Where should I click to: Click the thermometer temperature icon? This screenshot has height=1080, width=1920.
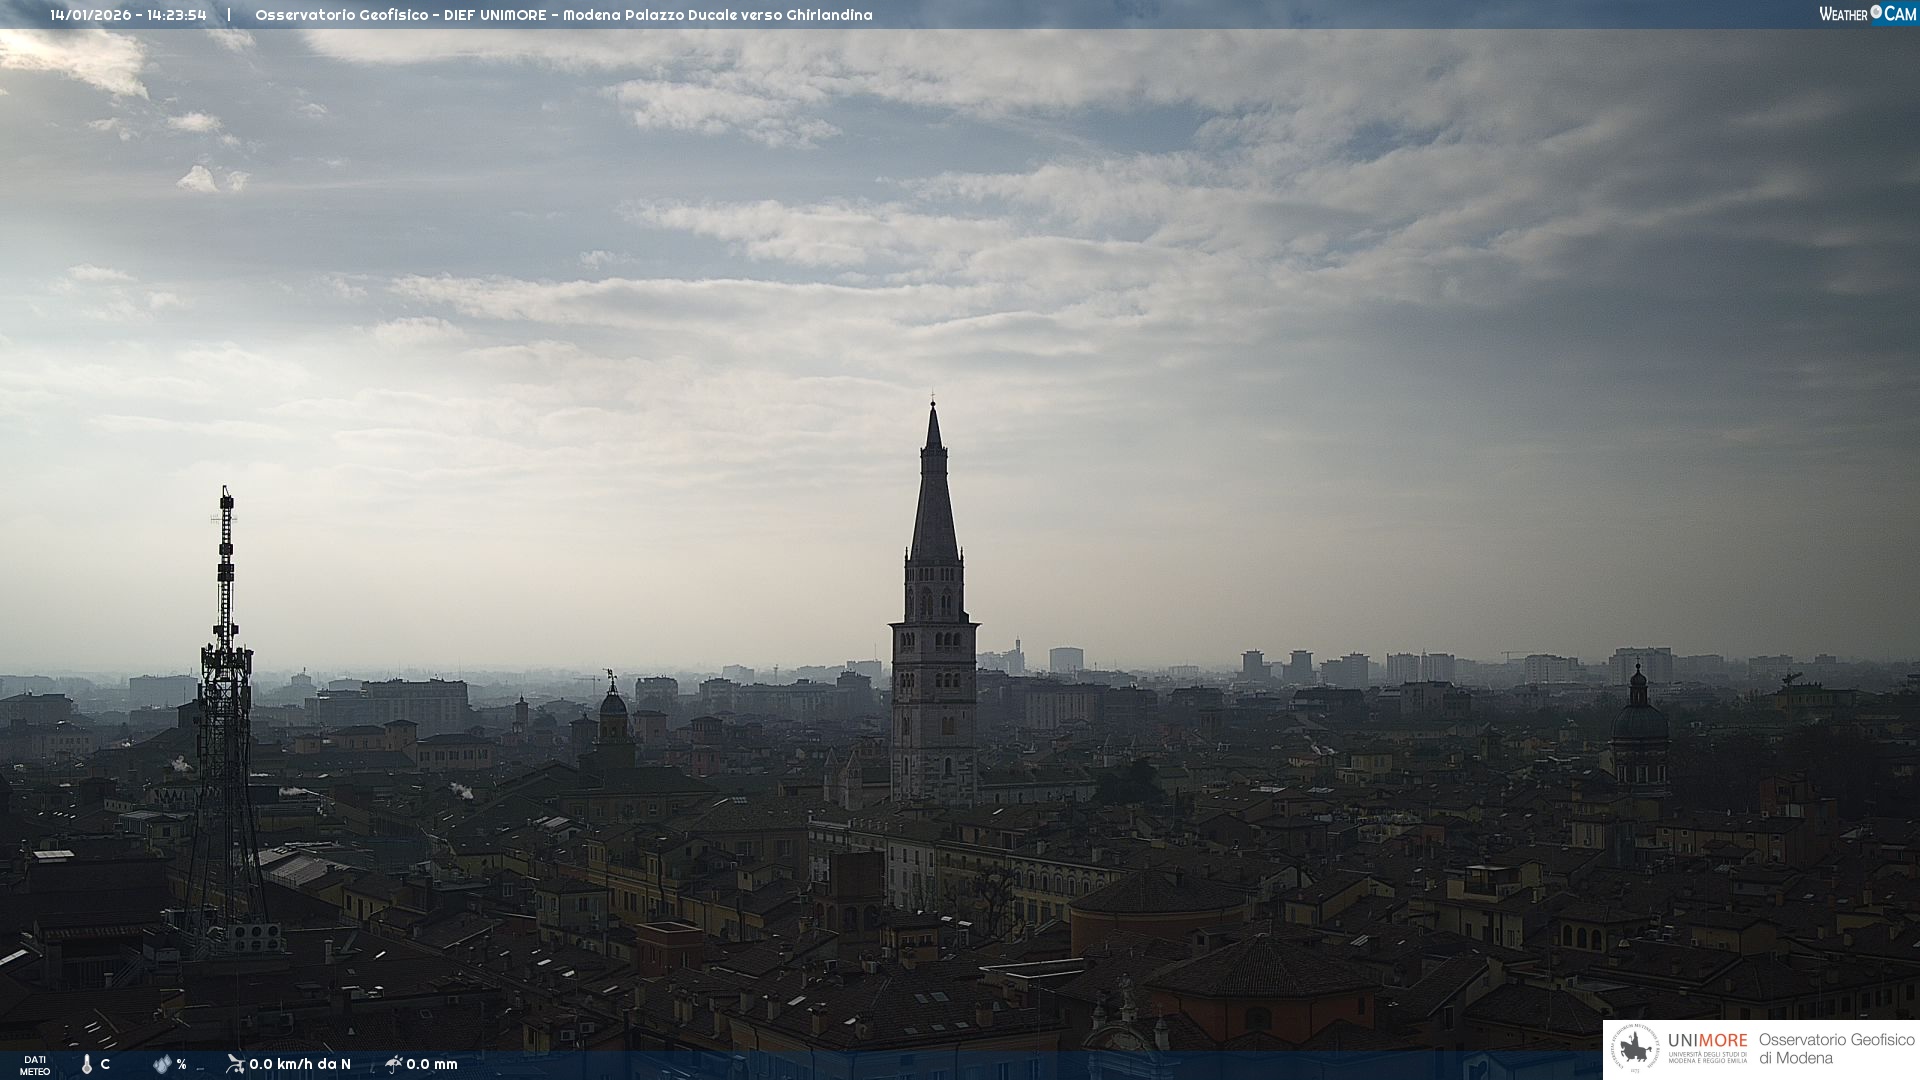(x=87, y=1064)
